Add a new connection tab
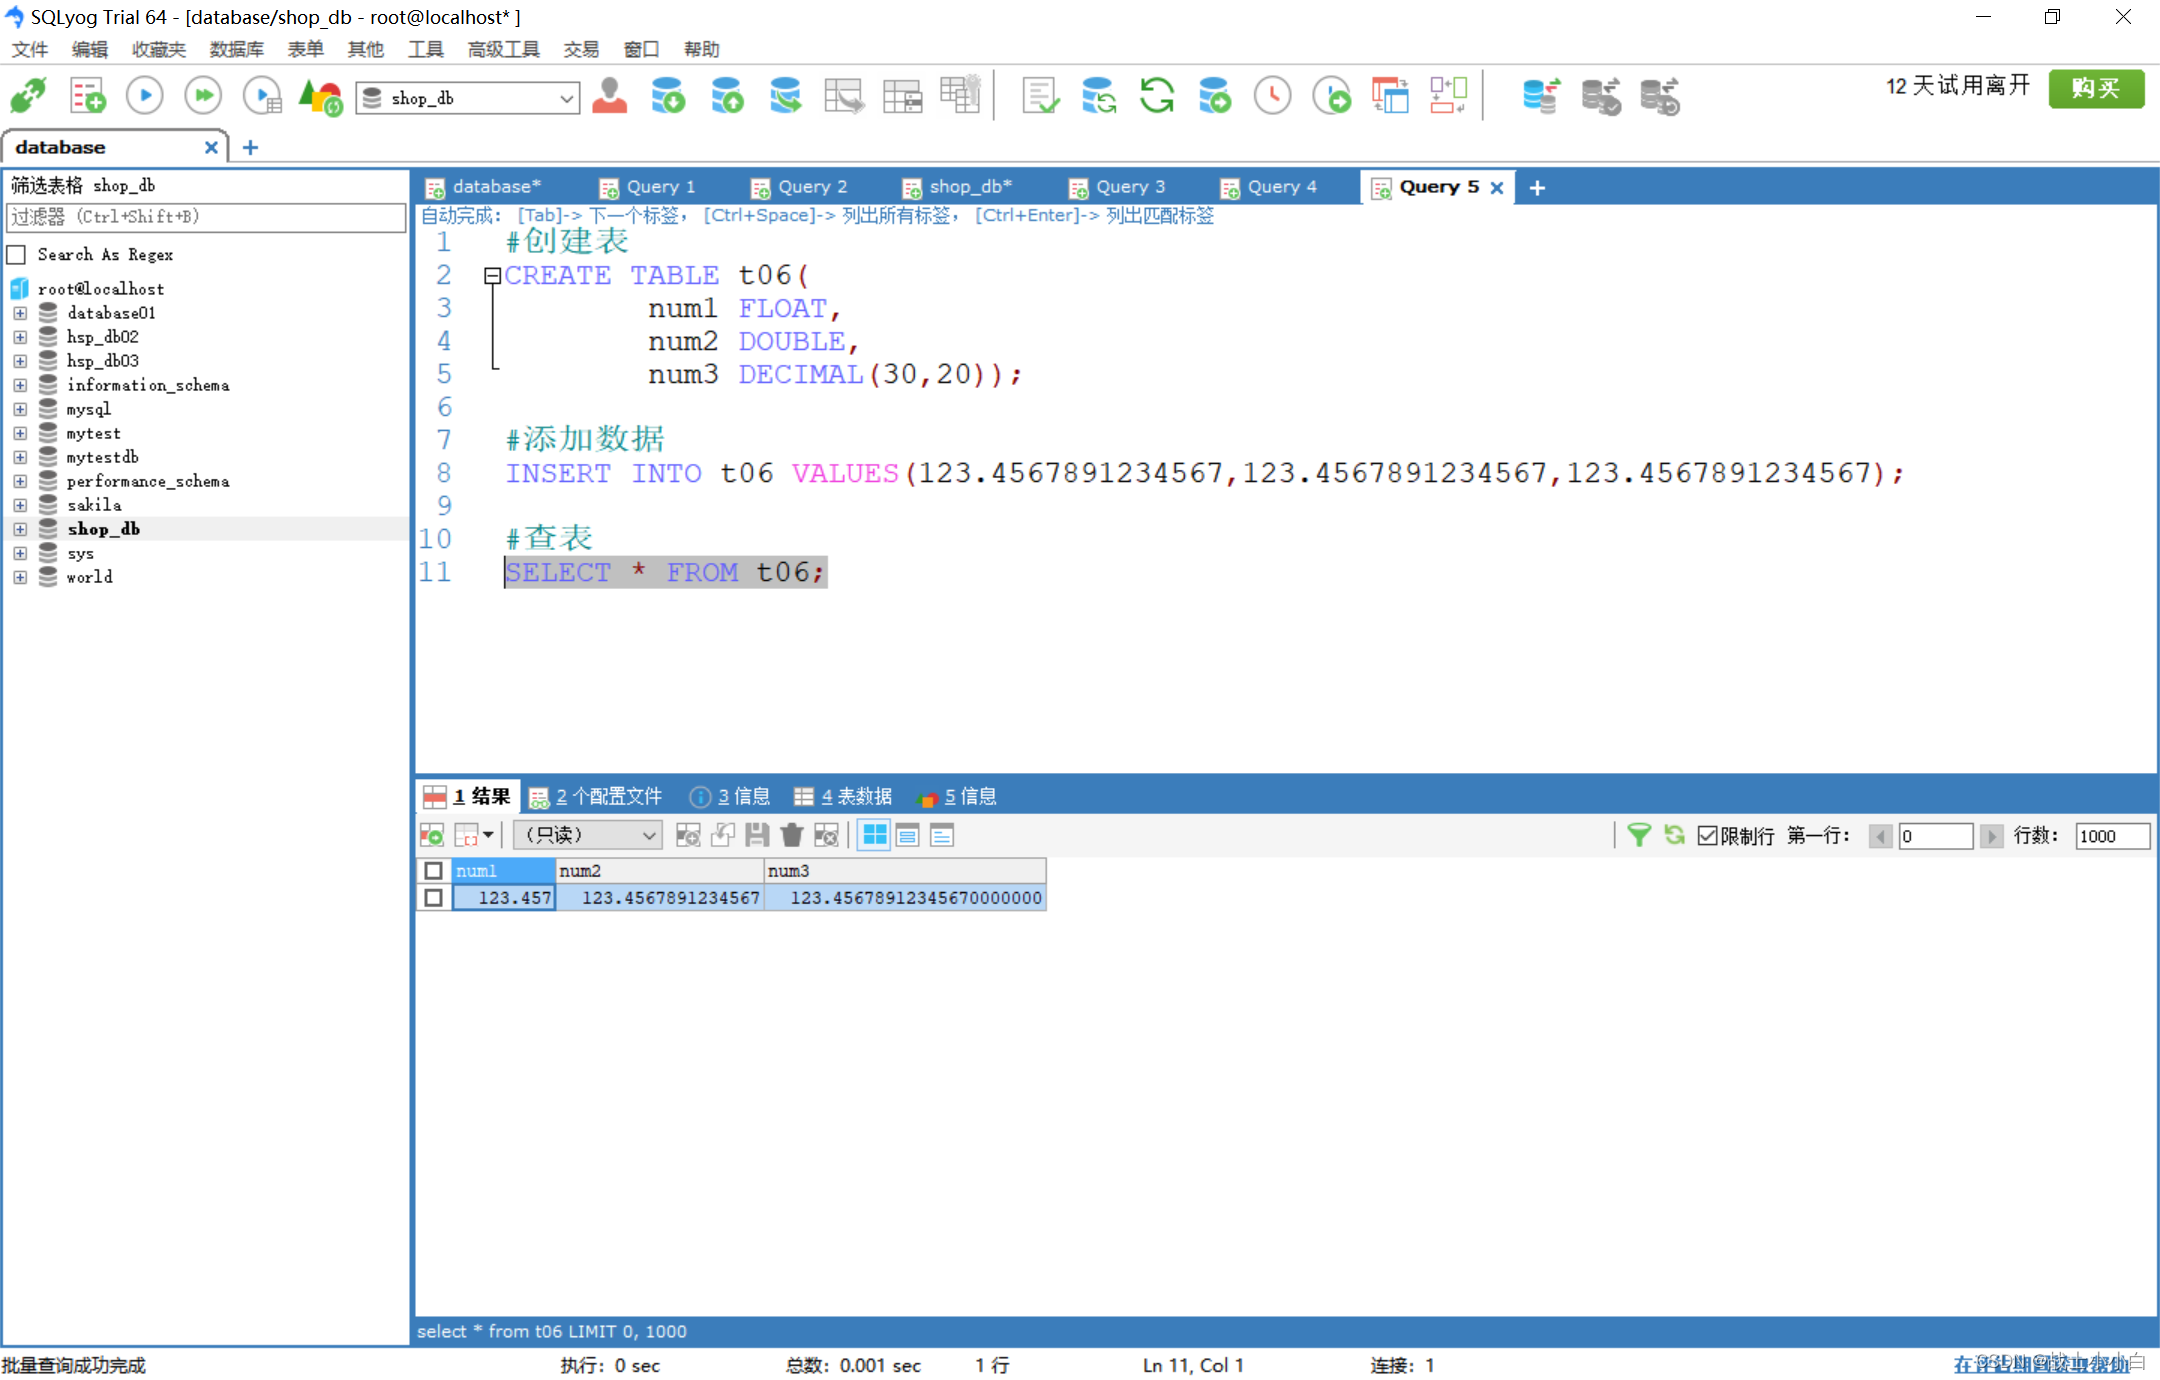The width and height of the screenshot is (2160, 1380). point(250,147)
